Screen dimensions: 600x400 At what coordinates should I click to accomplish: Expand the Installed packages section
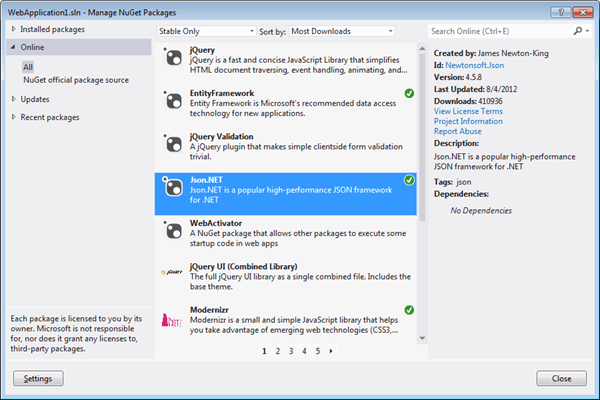click(13, 30)
